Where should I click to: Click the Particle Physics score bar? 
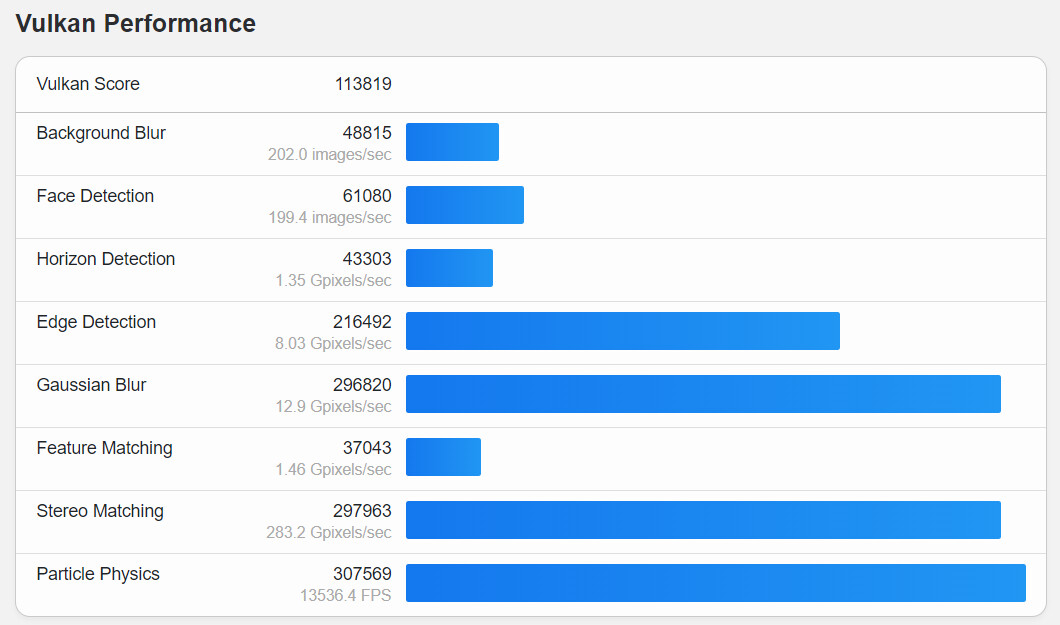point(716,582)
